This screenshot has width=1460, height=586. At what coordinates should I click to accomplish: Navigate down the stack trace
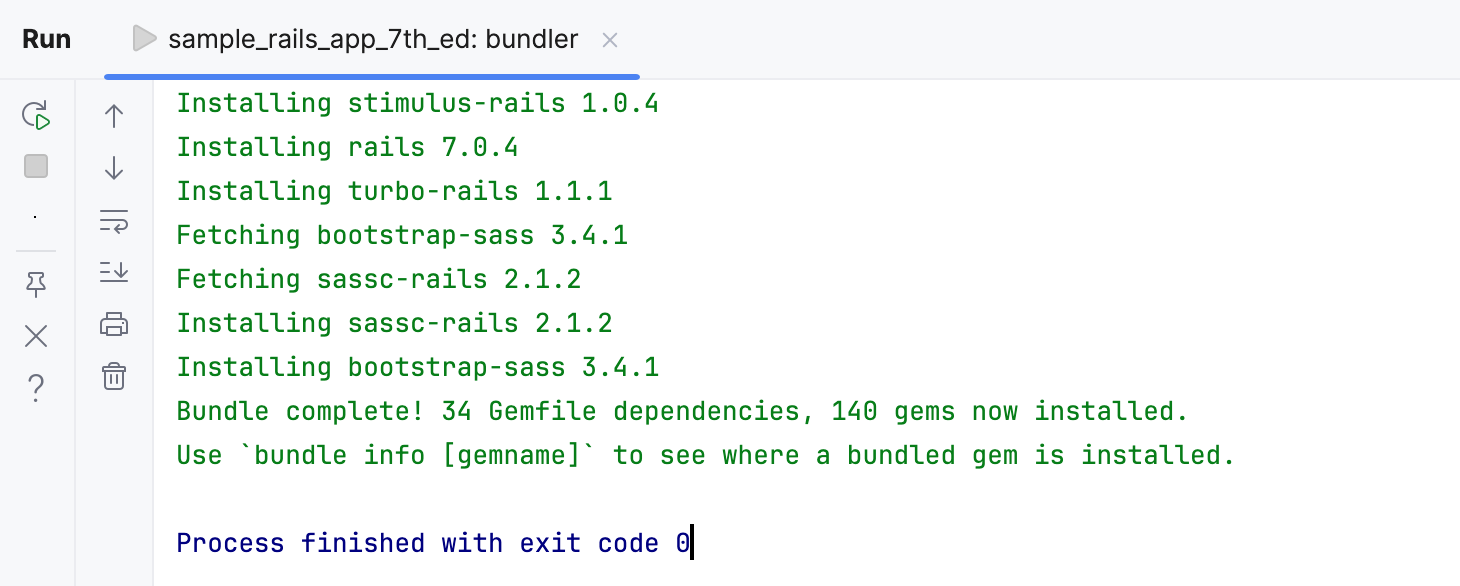click(x=113, y=168)
